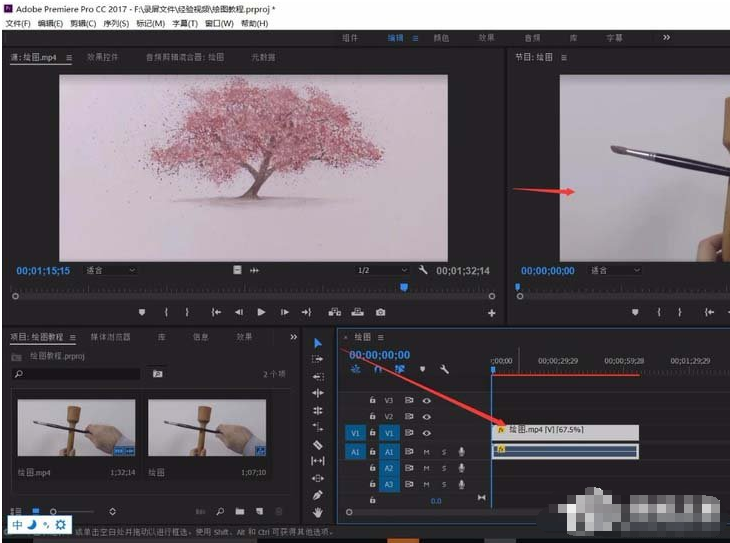730x543 pixels.
Task: Switch to the 媒体浏览器 tab
Action: pos(110,337)
